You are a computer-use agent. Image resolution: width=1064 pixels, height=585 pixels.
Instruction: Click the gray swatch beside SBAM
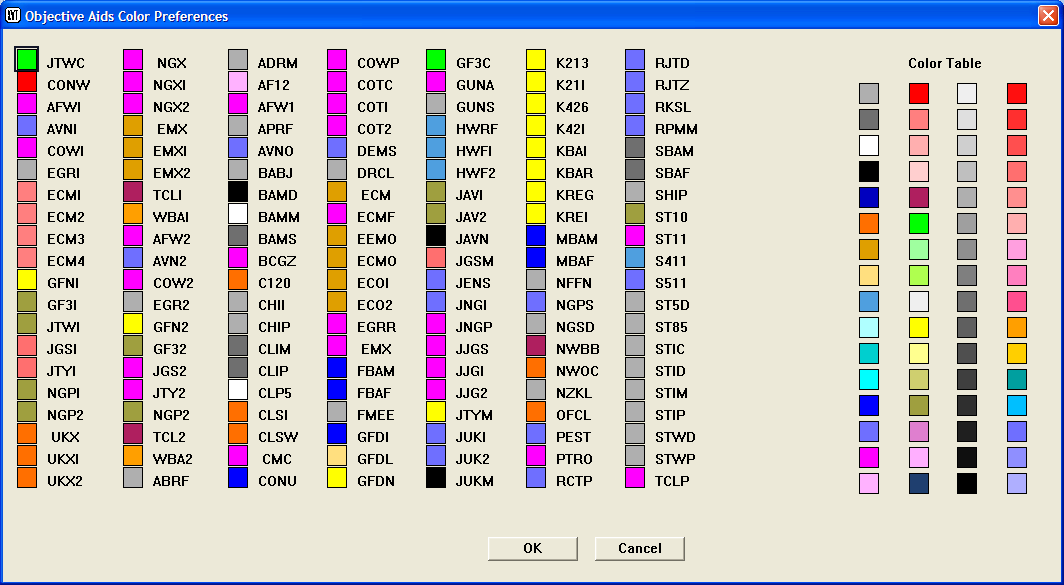click(x=634, y=149)
